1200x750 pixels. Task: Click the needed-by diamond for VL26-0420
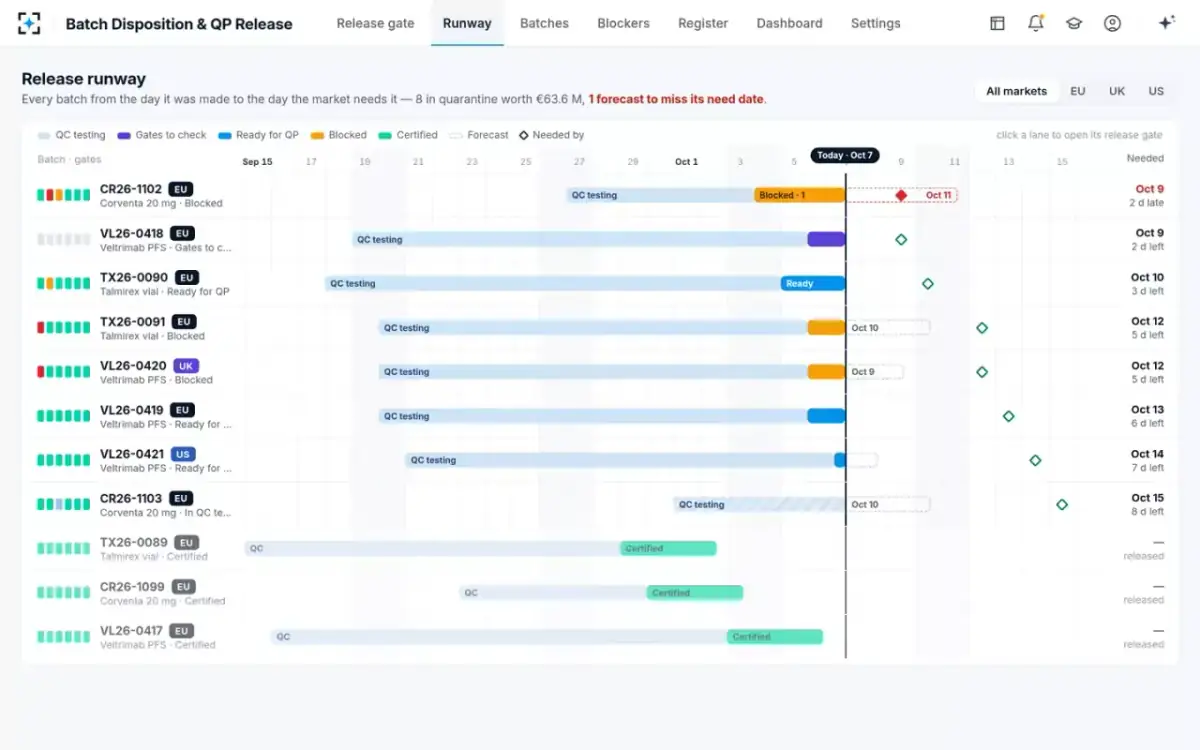coord(982,372)
